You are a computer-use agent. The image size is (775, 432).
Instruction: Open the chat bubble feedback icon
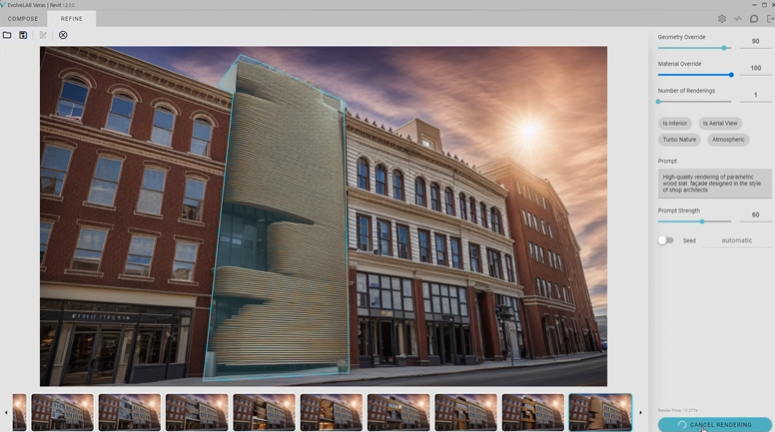point(754,19)
